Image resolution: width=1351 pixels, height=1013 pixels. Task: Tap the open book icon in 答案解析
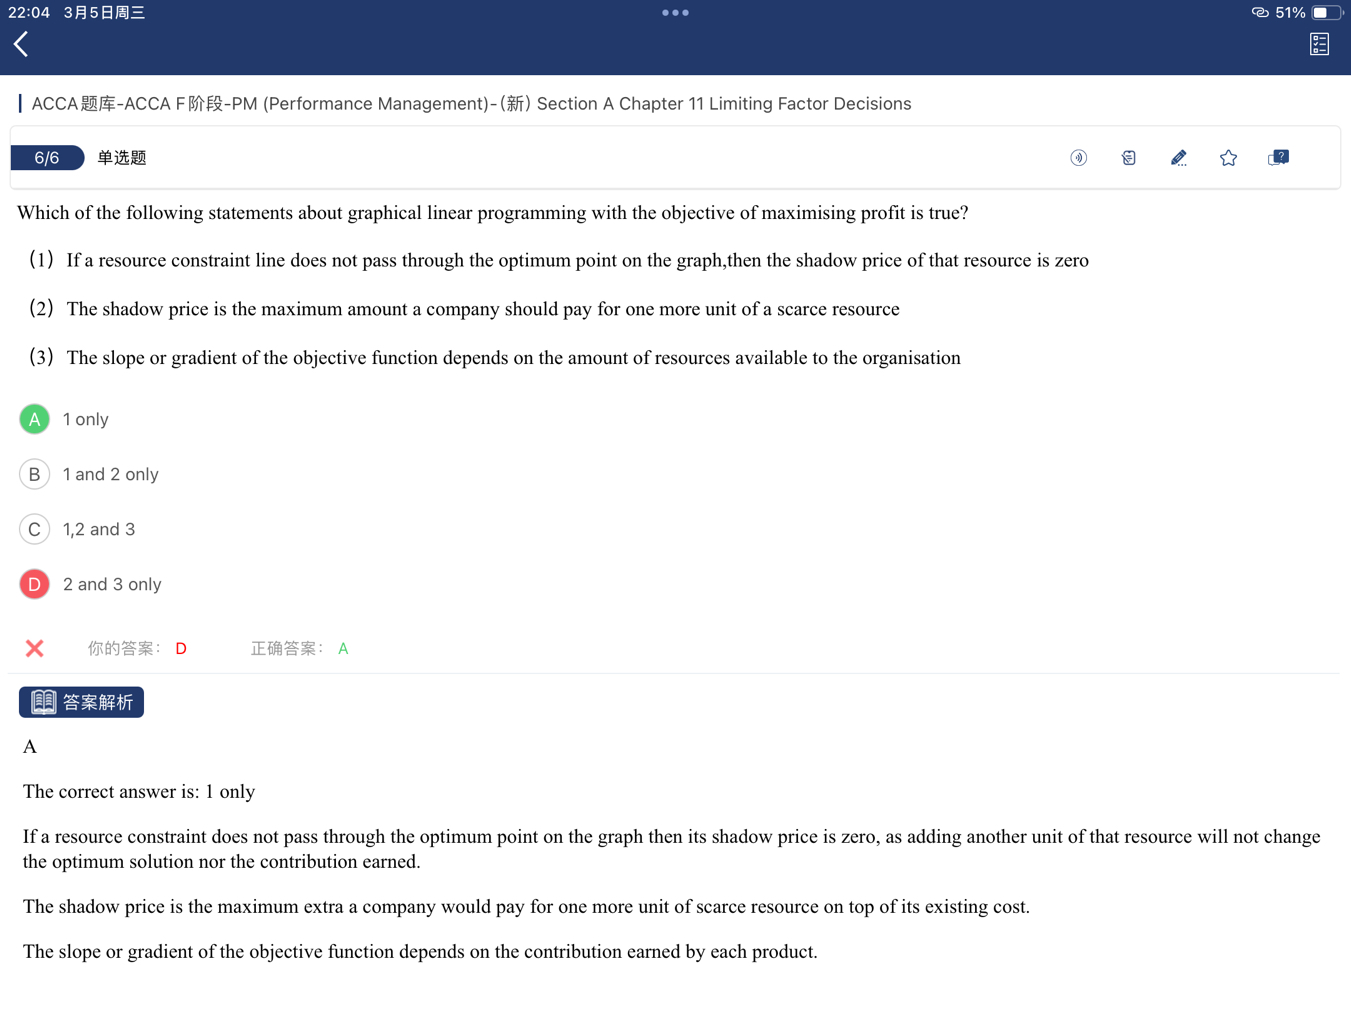click(43, 702)
